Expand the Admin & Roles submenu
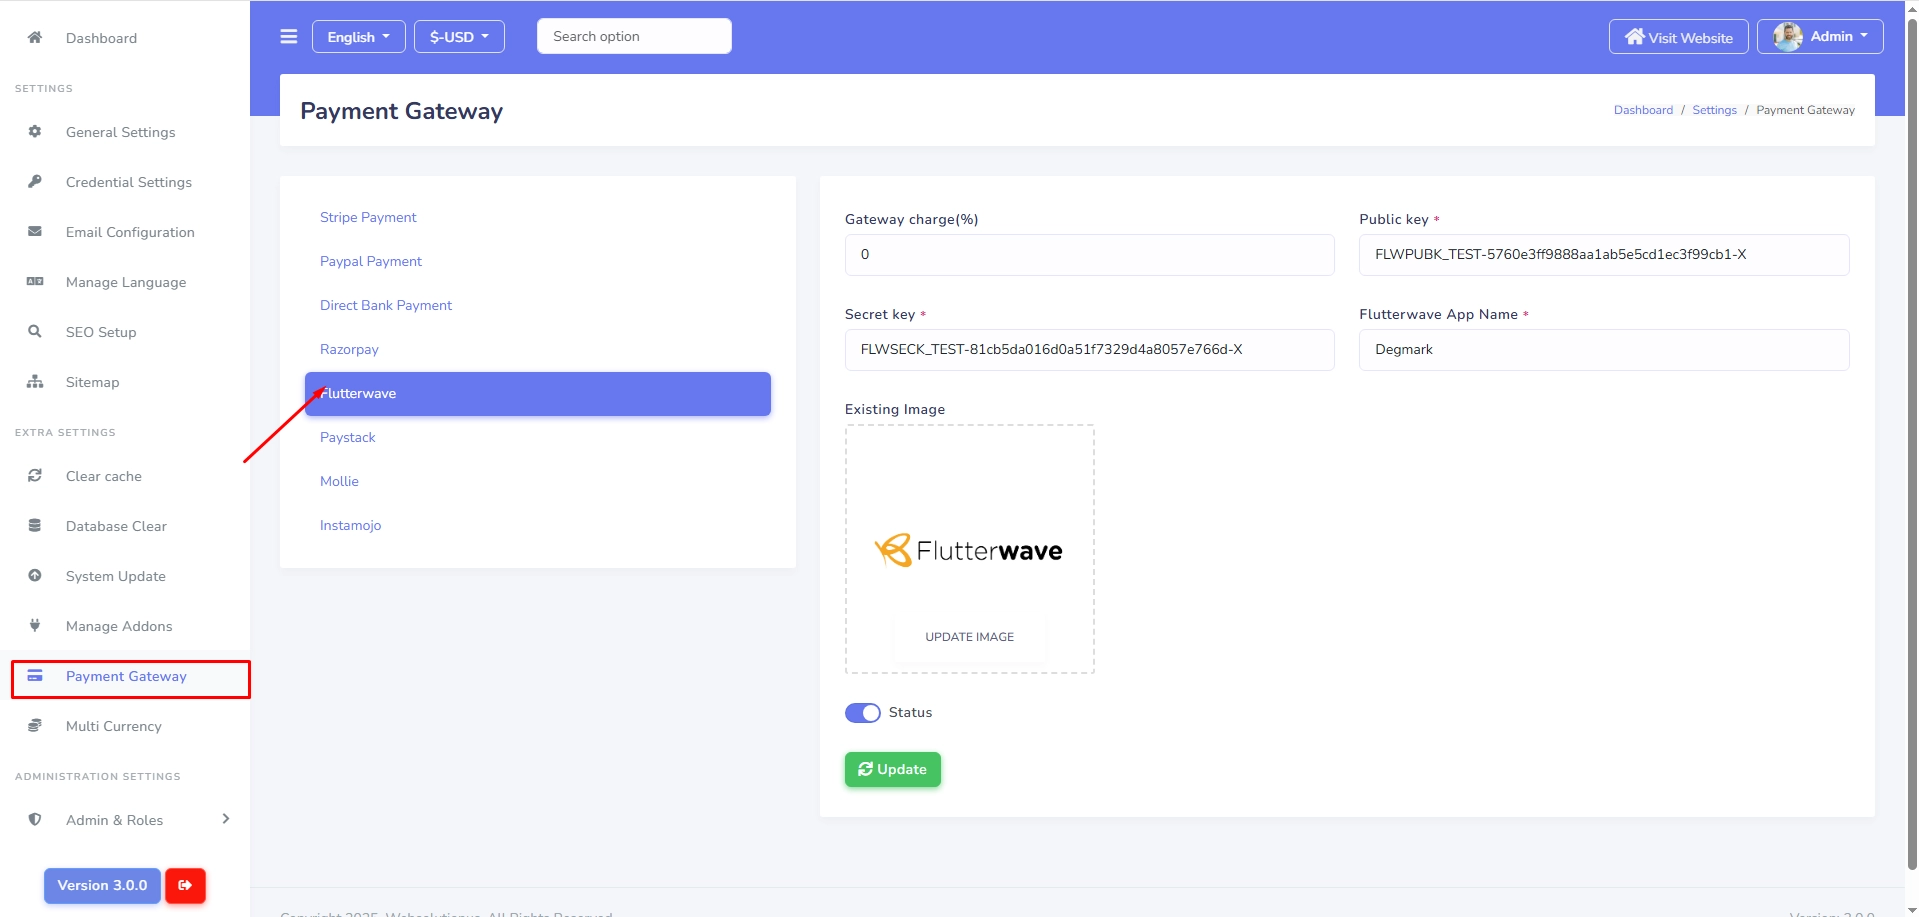 [225, 819]
